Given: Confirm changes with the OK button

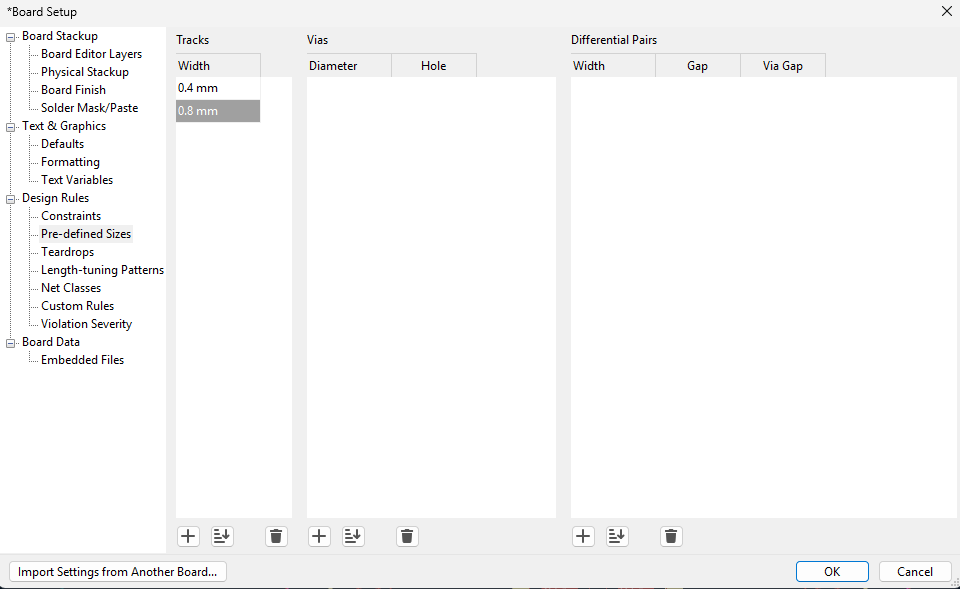Looking at the screenshot, I should coord(832,572).
